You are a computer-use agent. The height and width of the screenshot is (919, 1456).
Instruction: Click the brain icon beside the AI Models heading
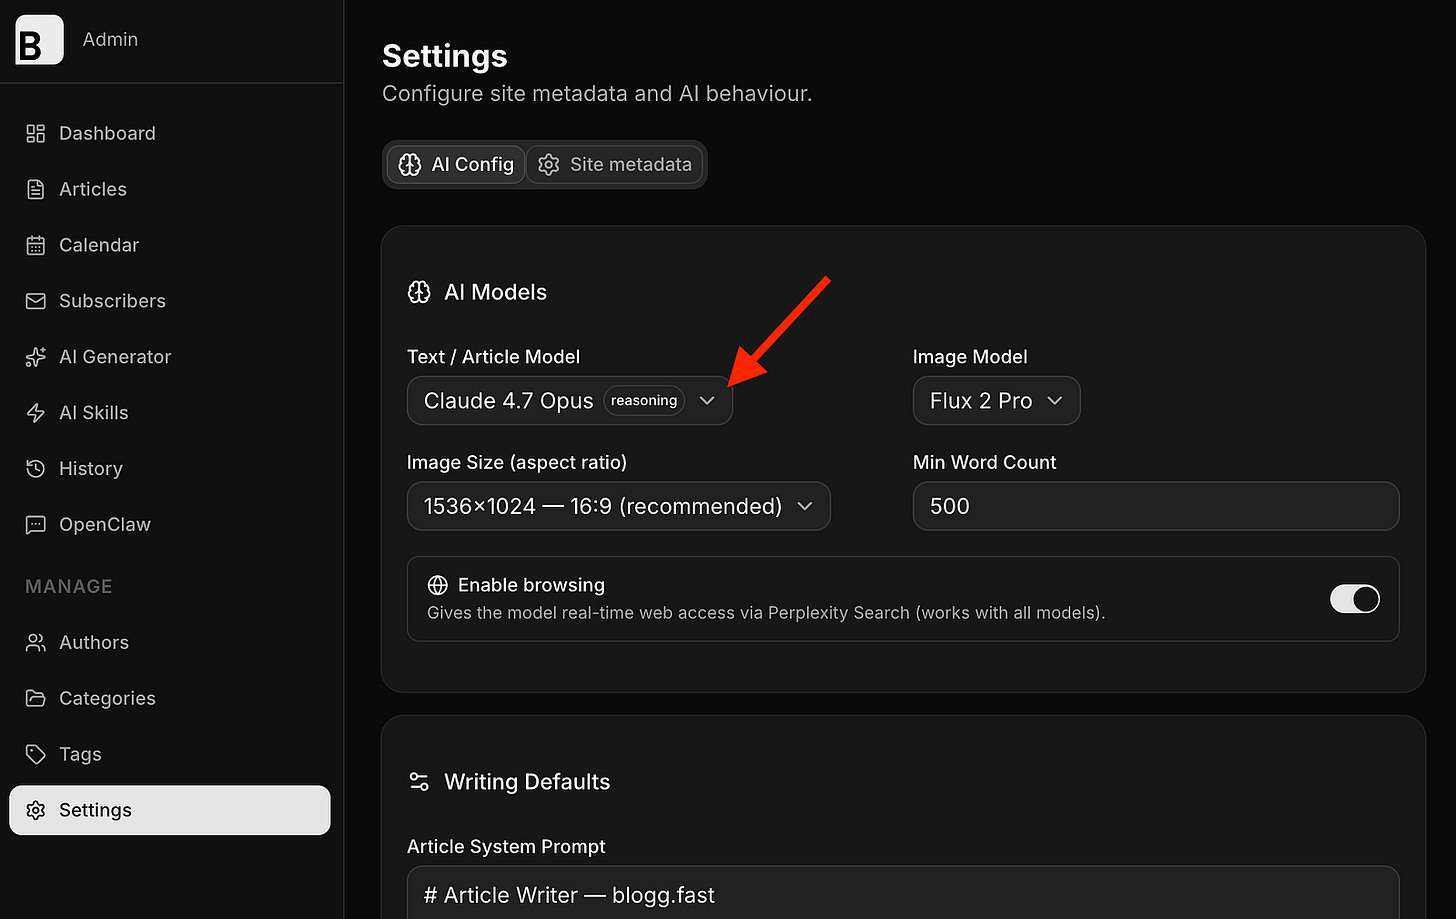tap(419, 292)
